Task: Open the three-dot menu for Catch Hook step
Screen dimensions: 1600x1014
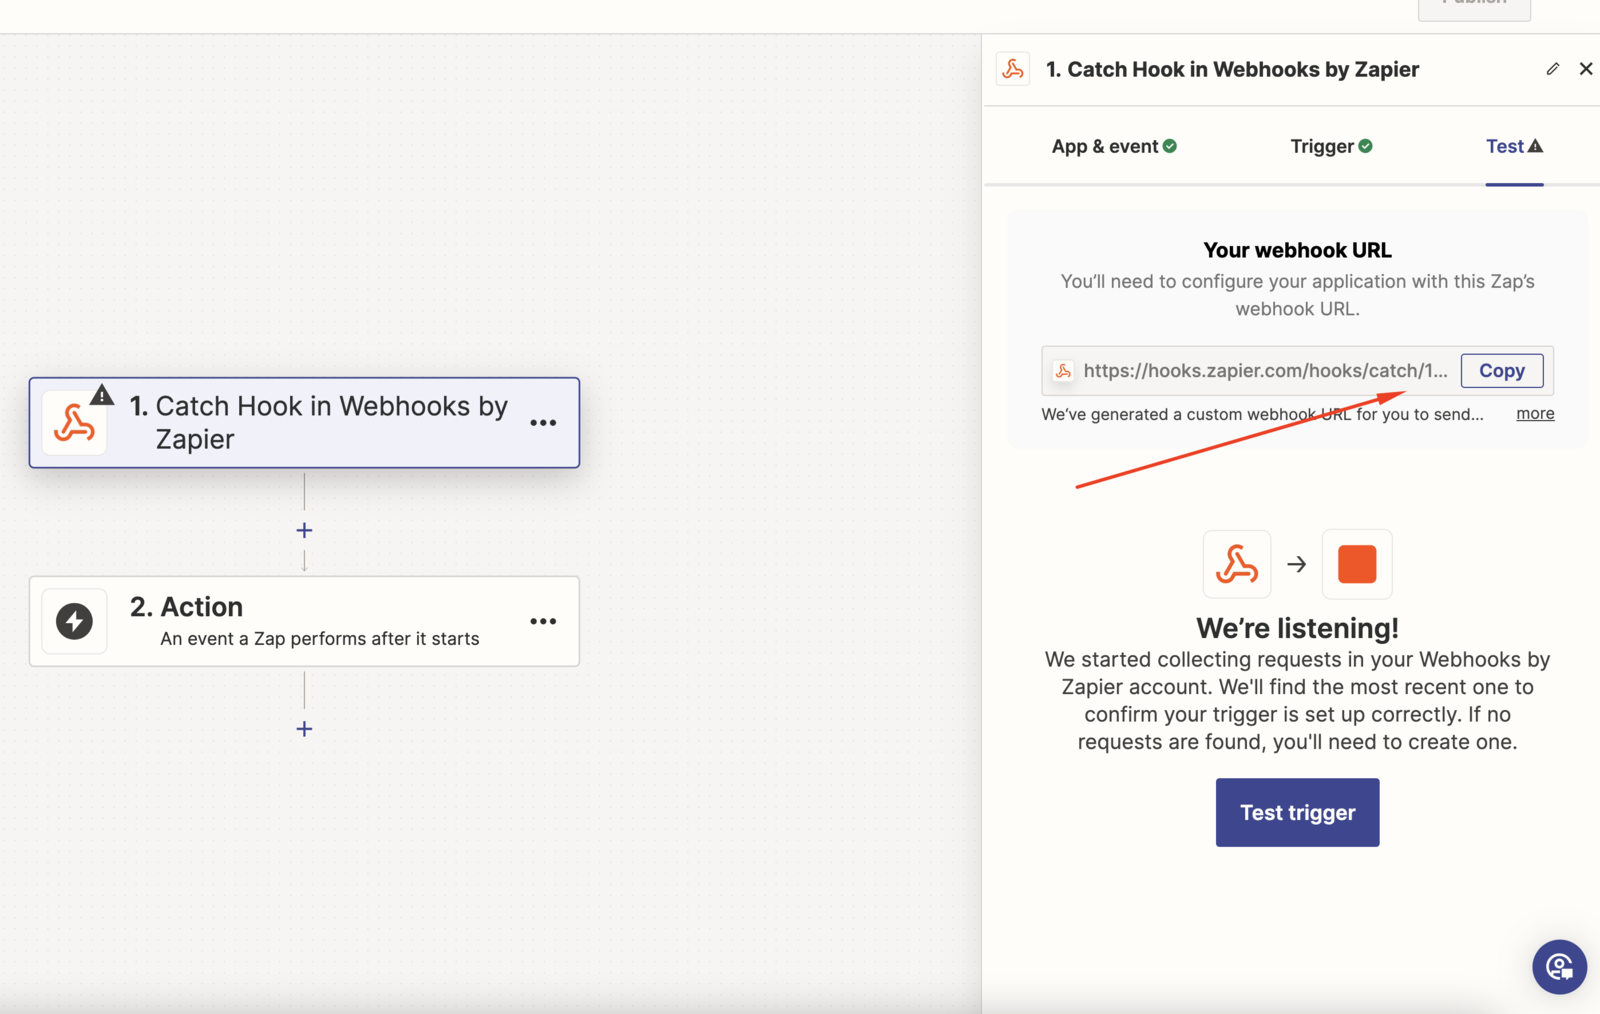Action: pos(543,423)
